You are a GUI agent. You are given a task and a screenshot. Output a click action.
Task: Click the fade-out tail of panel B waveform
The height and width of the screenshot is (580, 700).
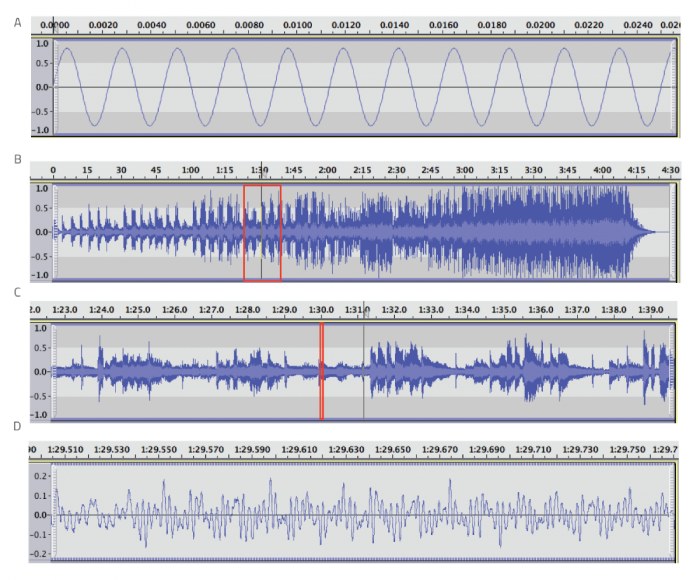click(x=645, y=232)
